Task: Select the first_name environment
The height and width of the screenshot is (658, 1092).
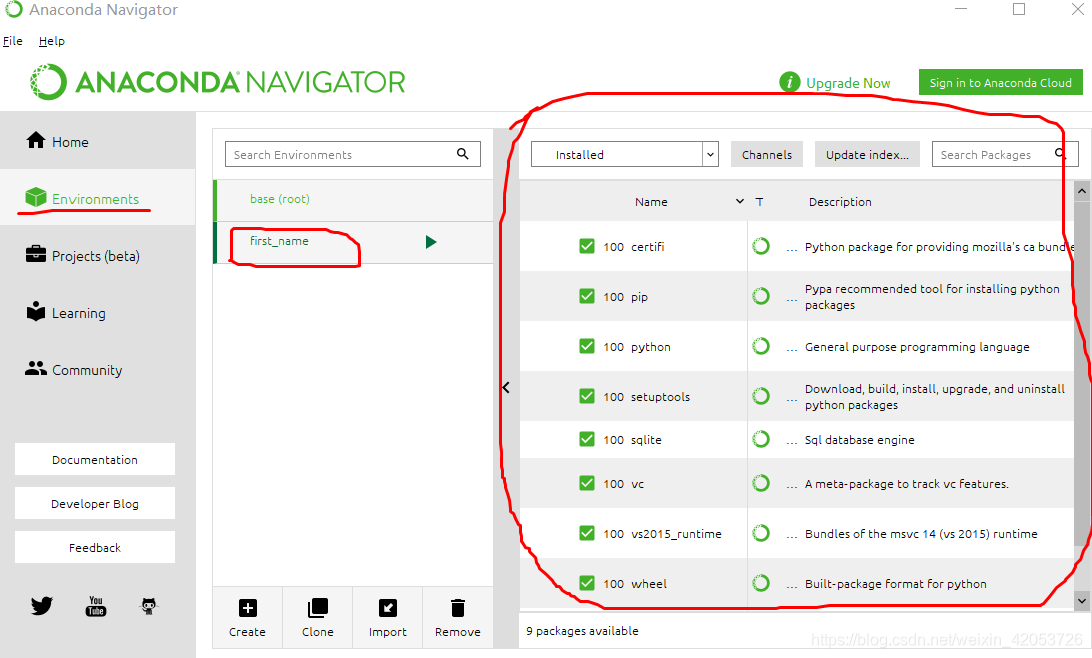Action: [x=353, y=242]
